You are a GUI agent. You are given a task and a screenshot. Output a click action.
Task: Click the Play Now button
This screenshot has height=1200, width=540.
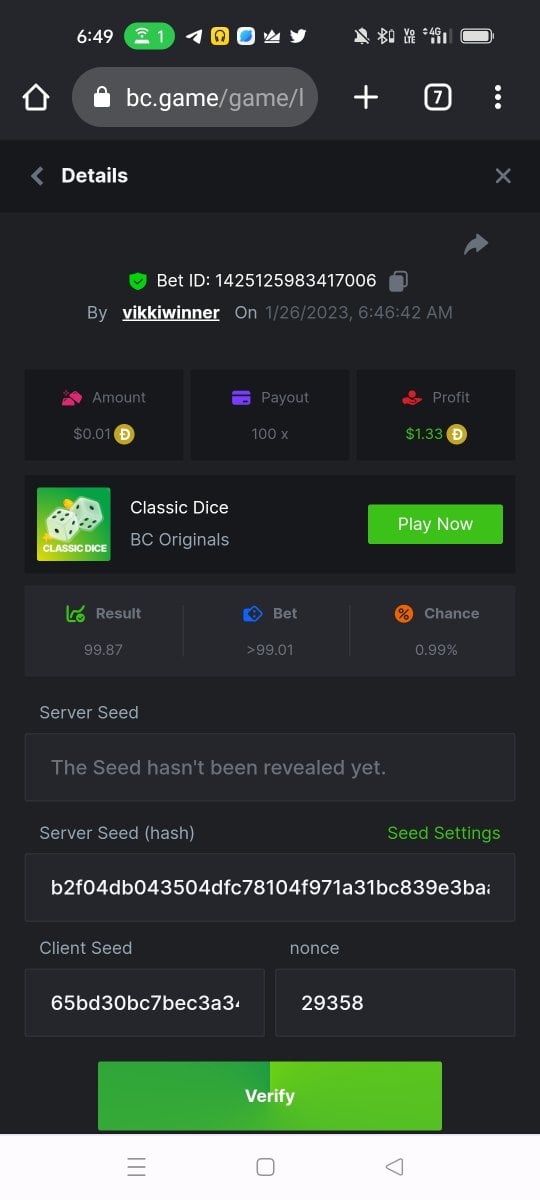pos(435,524)
